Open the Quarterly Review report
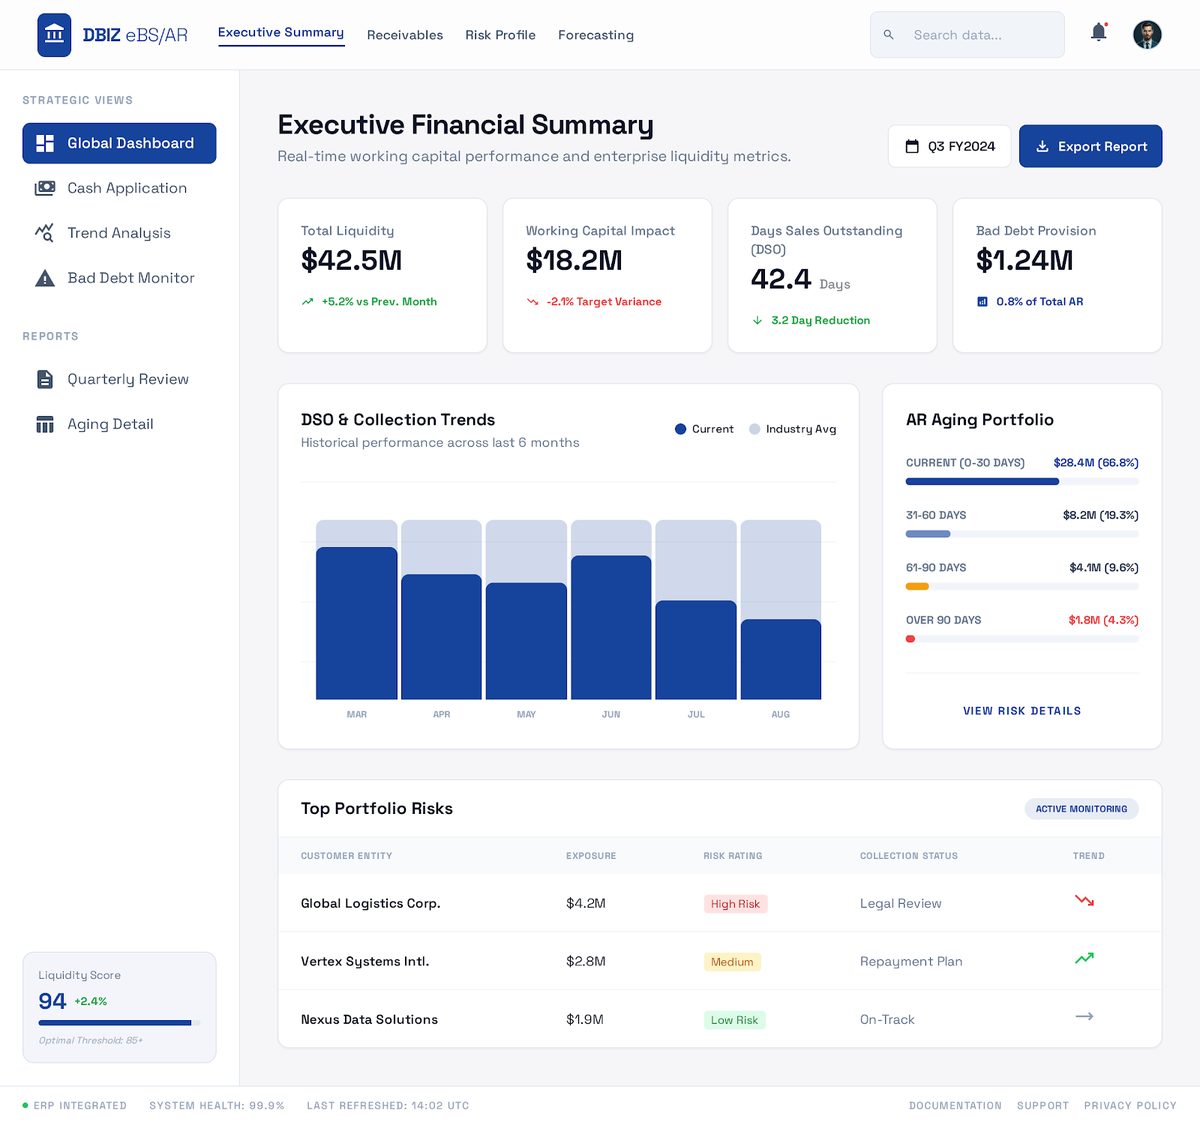The image size is (1200, 1125). click(119, 379)
